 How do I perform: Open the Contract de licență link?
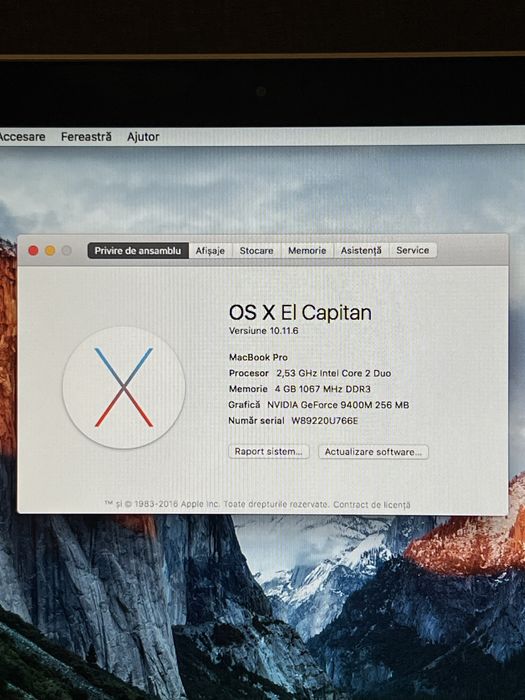point(371,504)
